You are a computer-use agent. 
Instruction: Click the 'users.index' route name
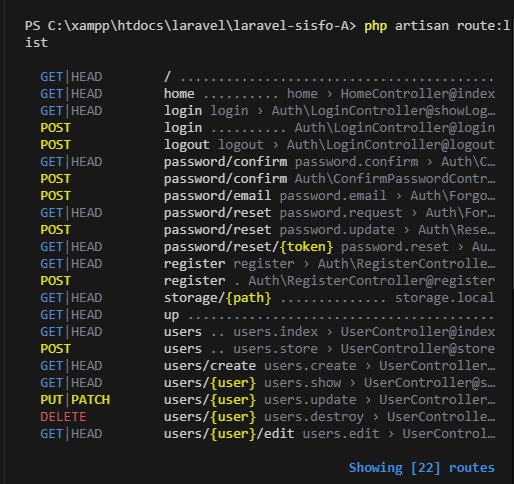[x=275, y=332]
